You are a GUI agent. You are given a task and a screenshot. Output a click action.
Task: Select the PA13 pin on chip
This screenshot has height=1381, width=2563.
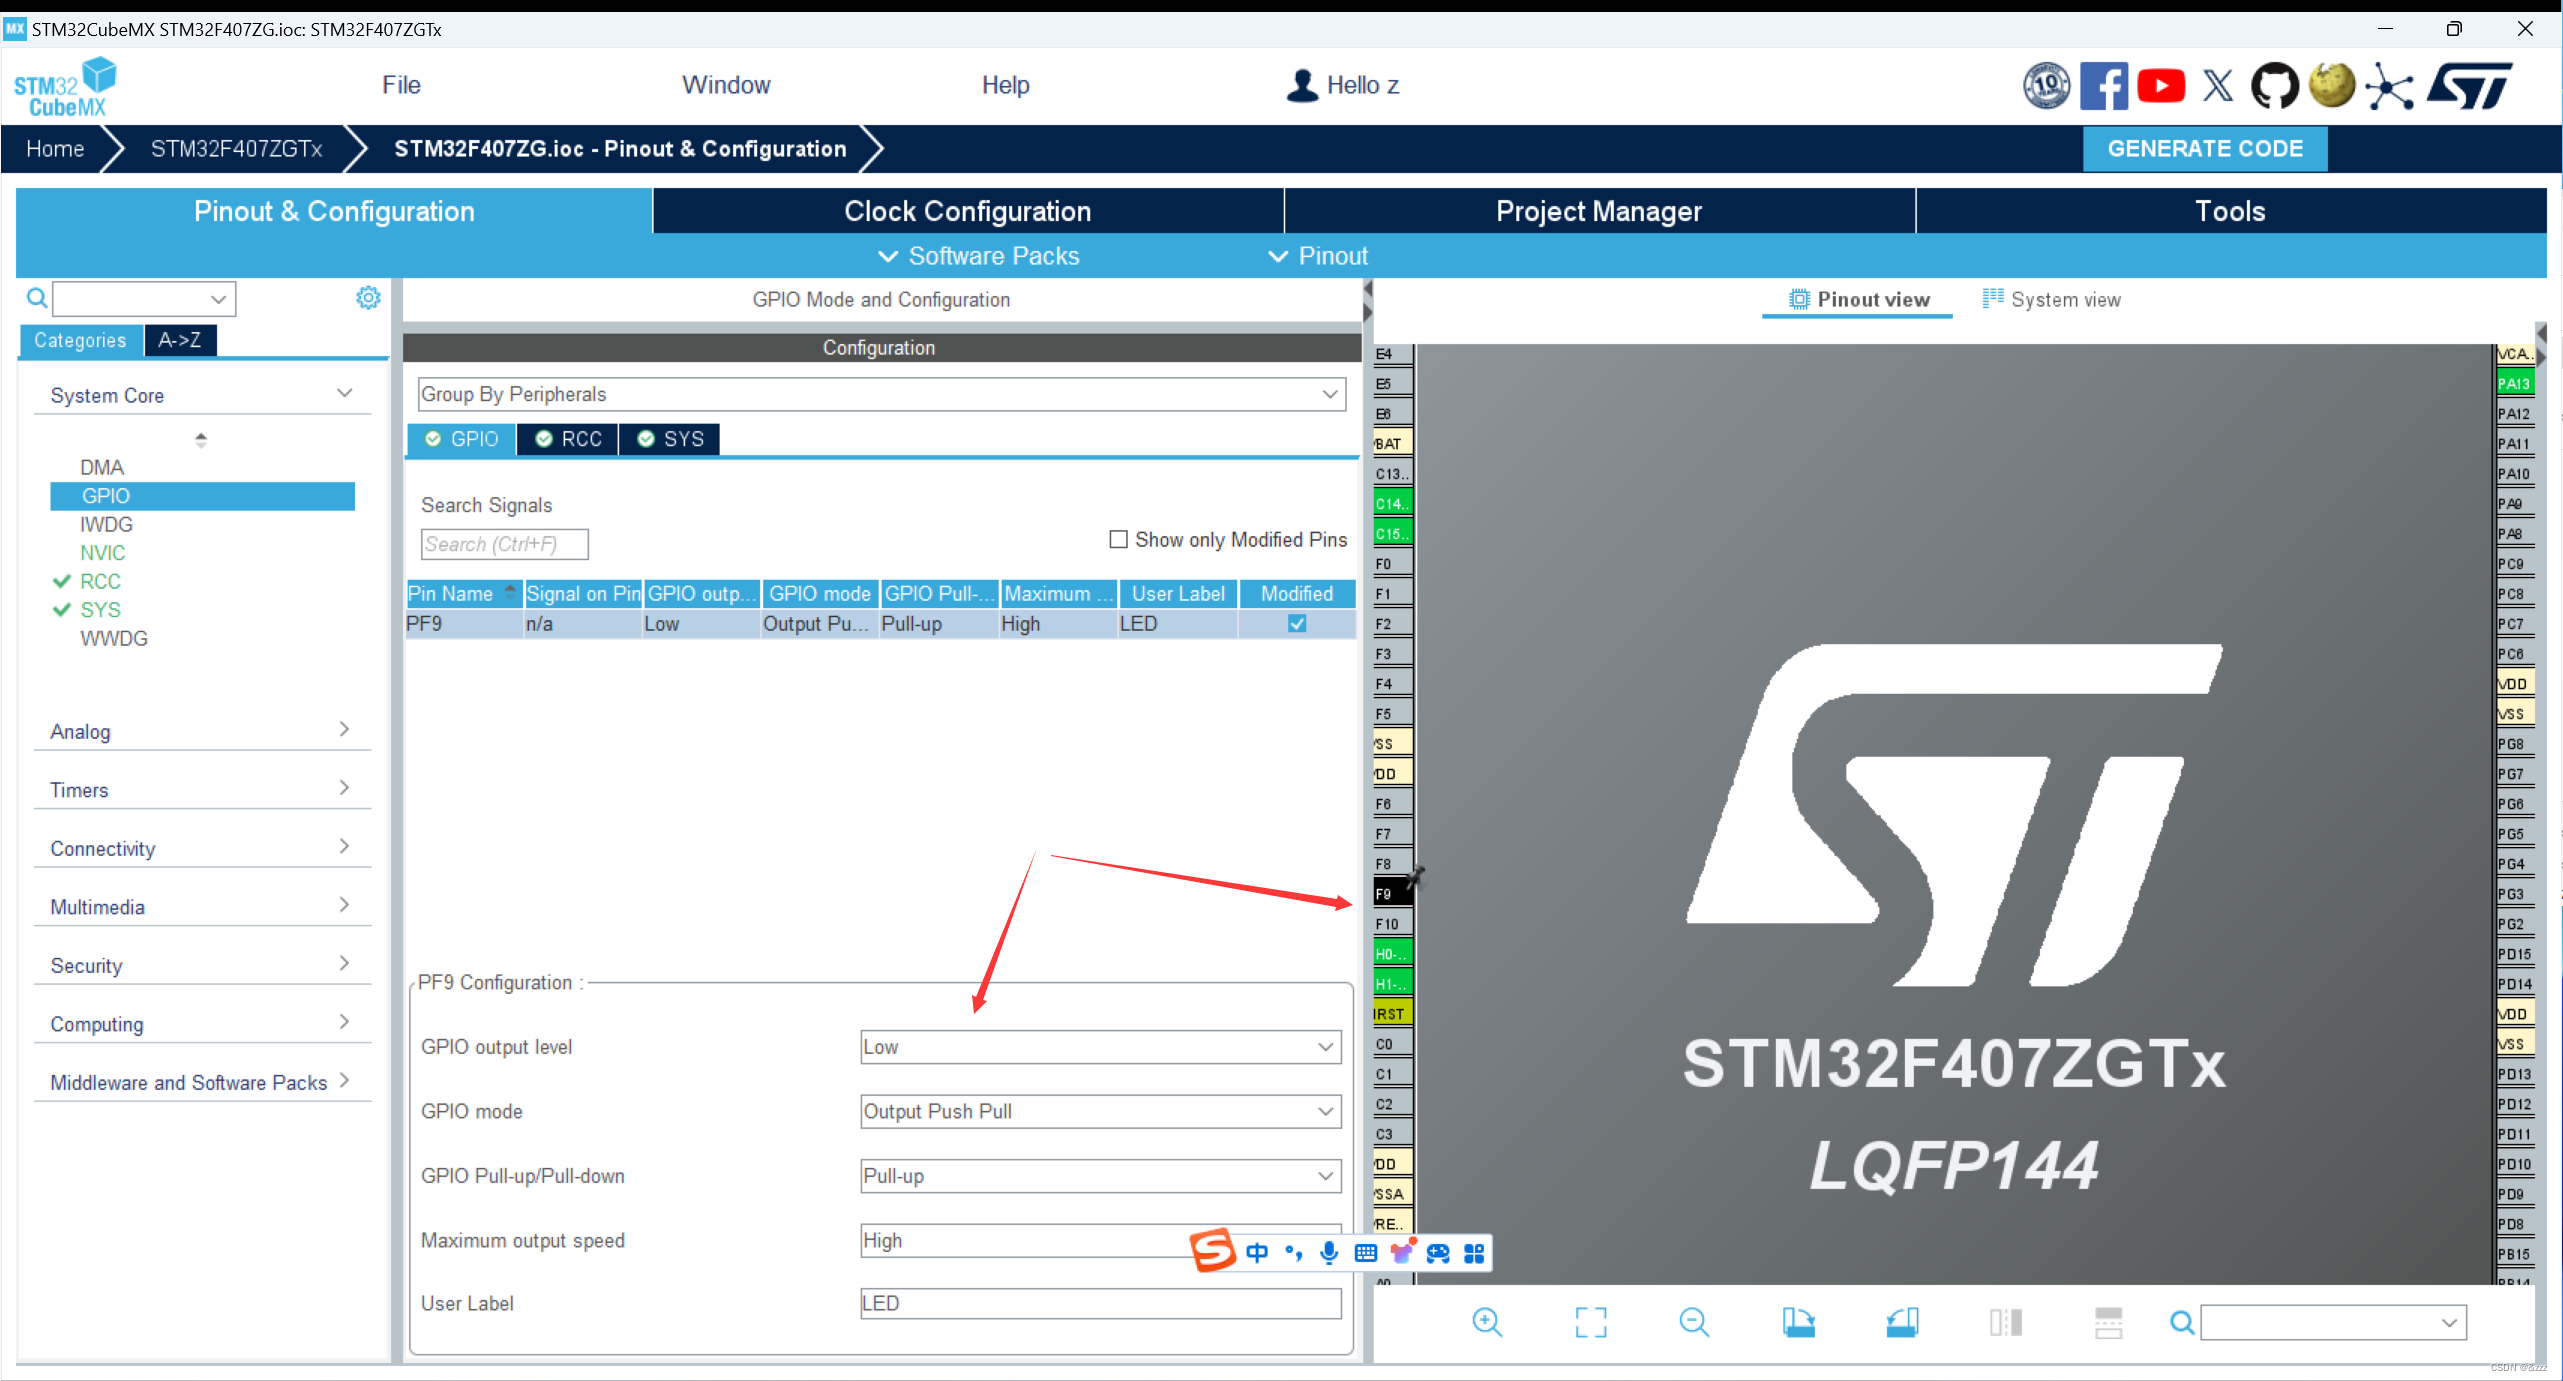(2515, 384)
